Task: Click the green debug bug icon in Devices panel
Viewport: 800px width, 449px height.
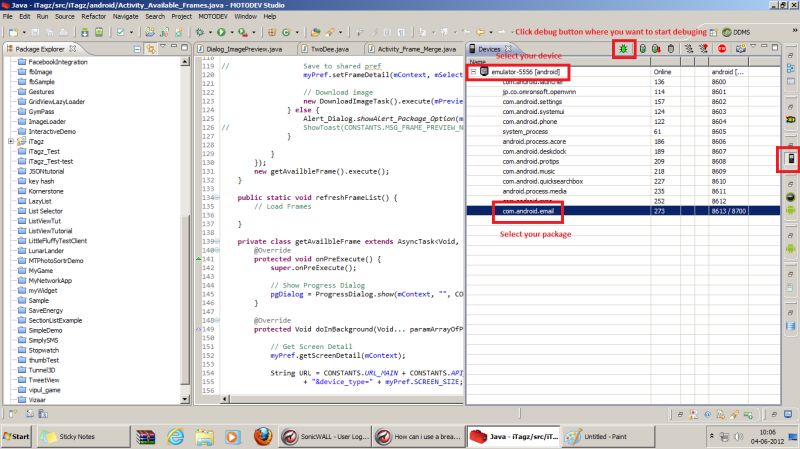Action: tap(623, 49)
